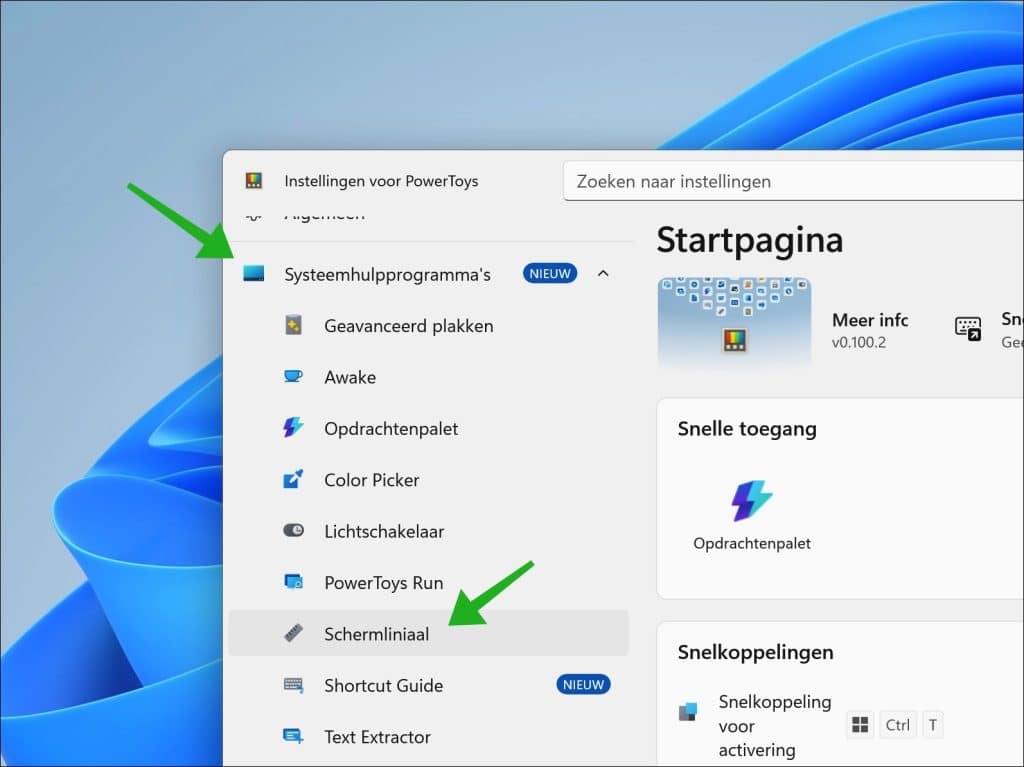This screenshot has height=767, width=1024.
Task: Launch Opdrachtenpalet from Snelle toegang
Action: click(x=752, y=515)
